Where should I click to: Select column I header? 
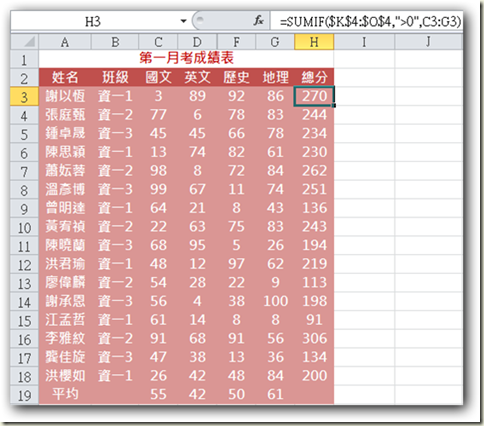(x=364, y=42)
